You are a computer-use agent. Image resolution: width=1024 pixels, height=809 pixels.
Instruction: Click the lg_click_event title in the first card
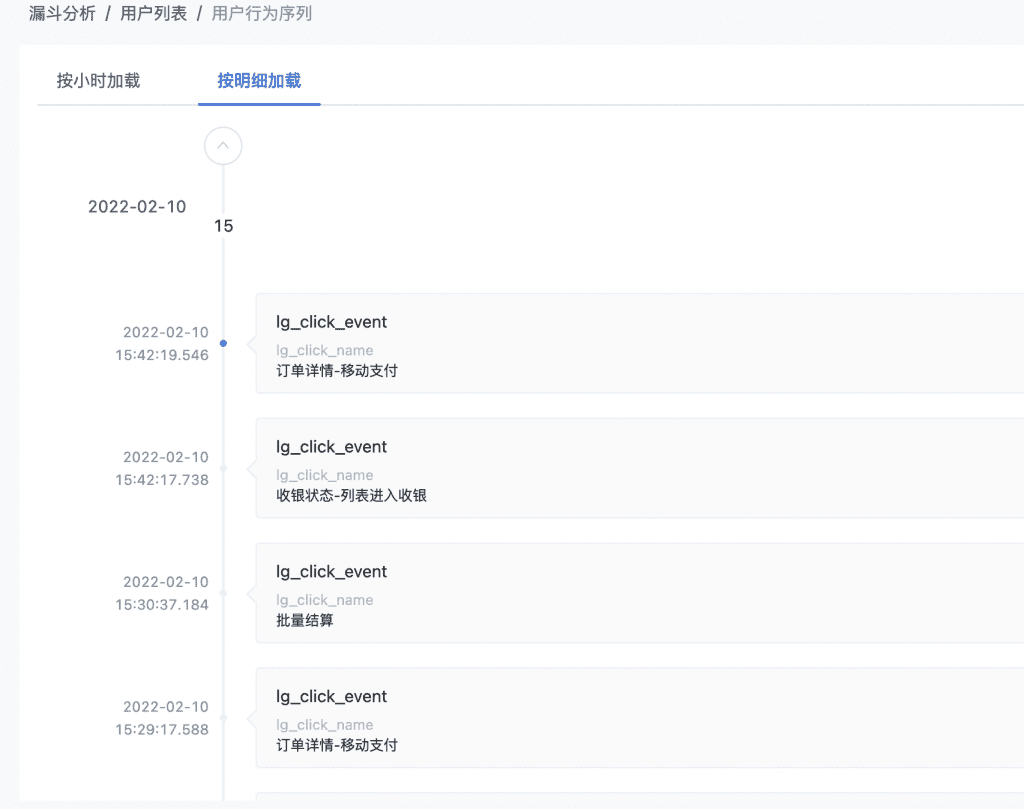333,321
